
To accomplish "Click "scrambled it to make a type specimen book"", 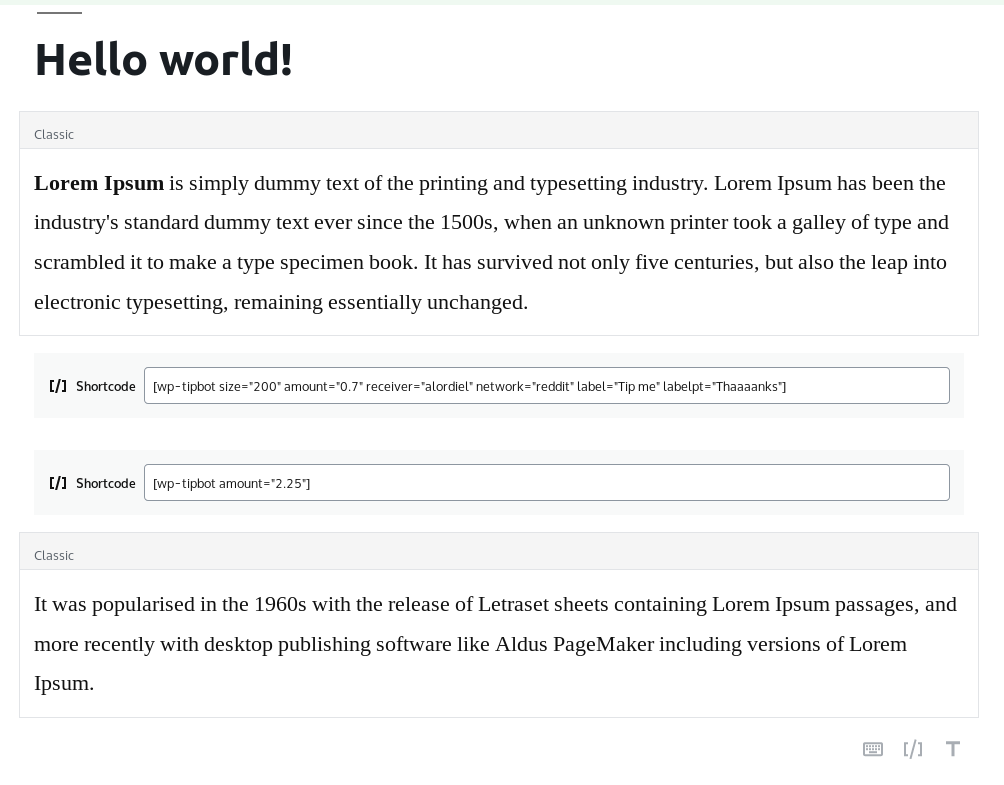I will point(225,262).
